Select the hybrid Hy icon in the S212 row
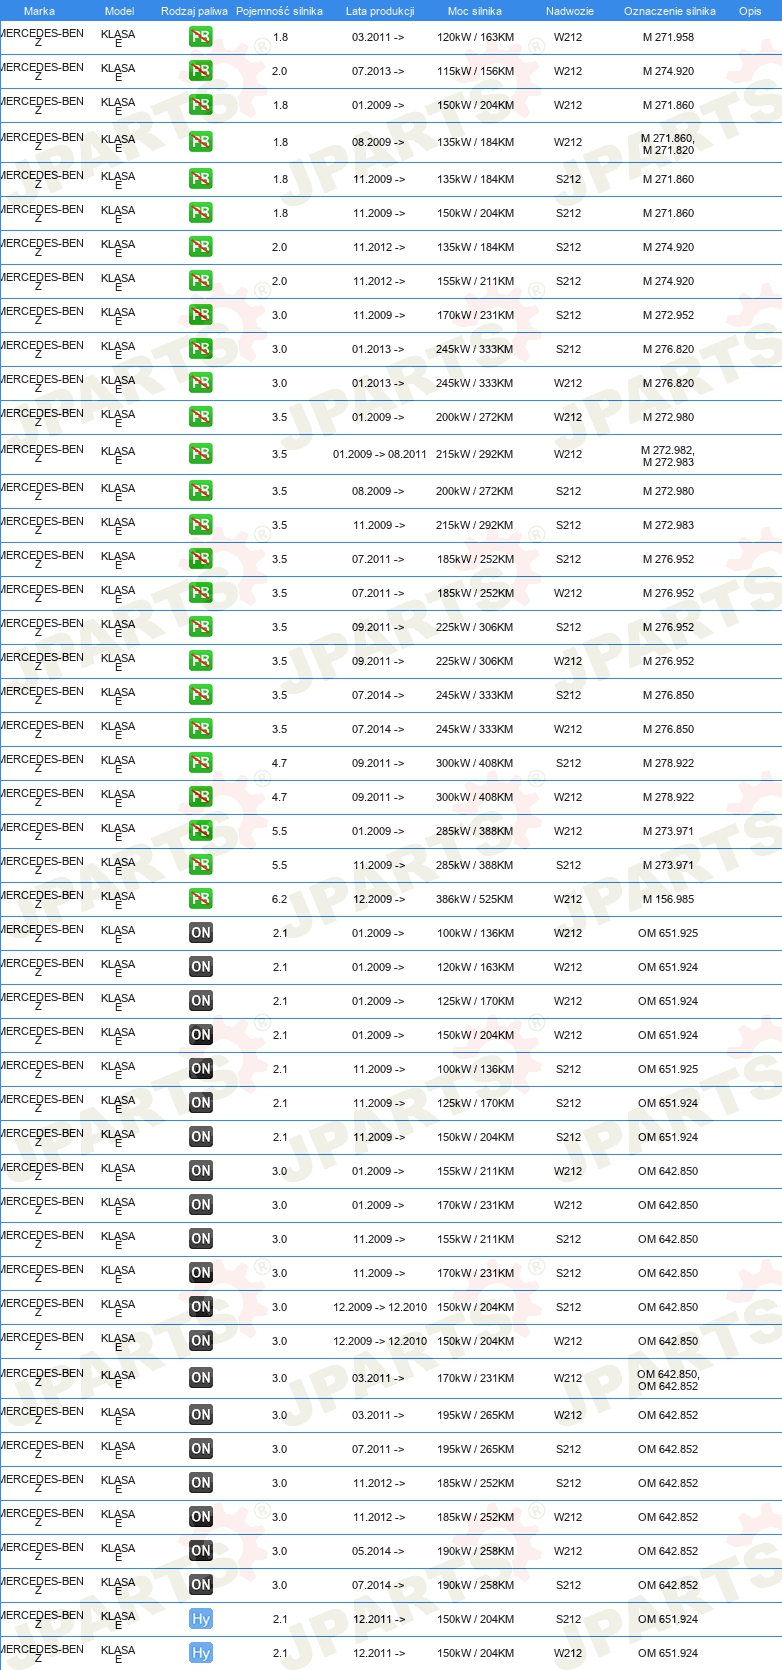The width and height of the screenshot is (782, 1670). click(x=201, y=1619)
